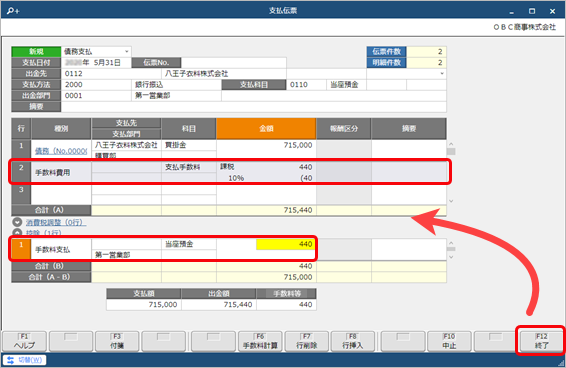Screen dimensions: 566x368
Task: Minimize the 支払伝票 window
Action: click(511, 11)
